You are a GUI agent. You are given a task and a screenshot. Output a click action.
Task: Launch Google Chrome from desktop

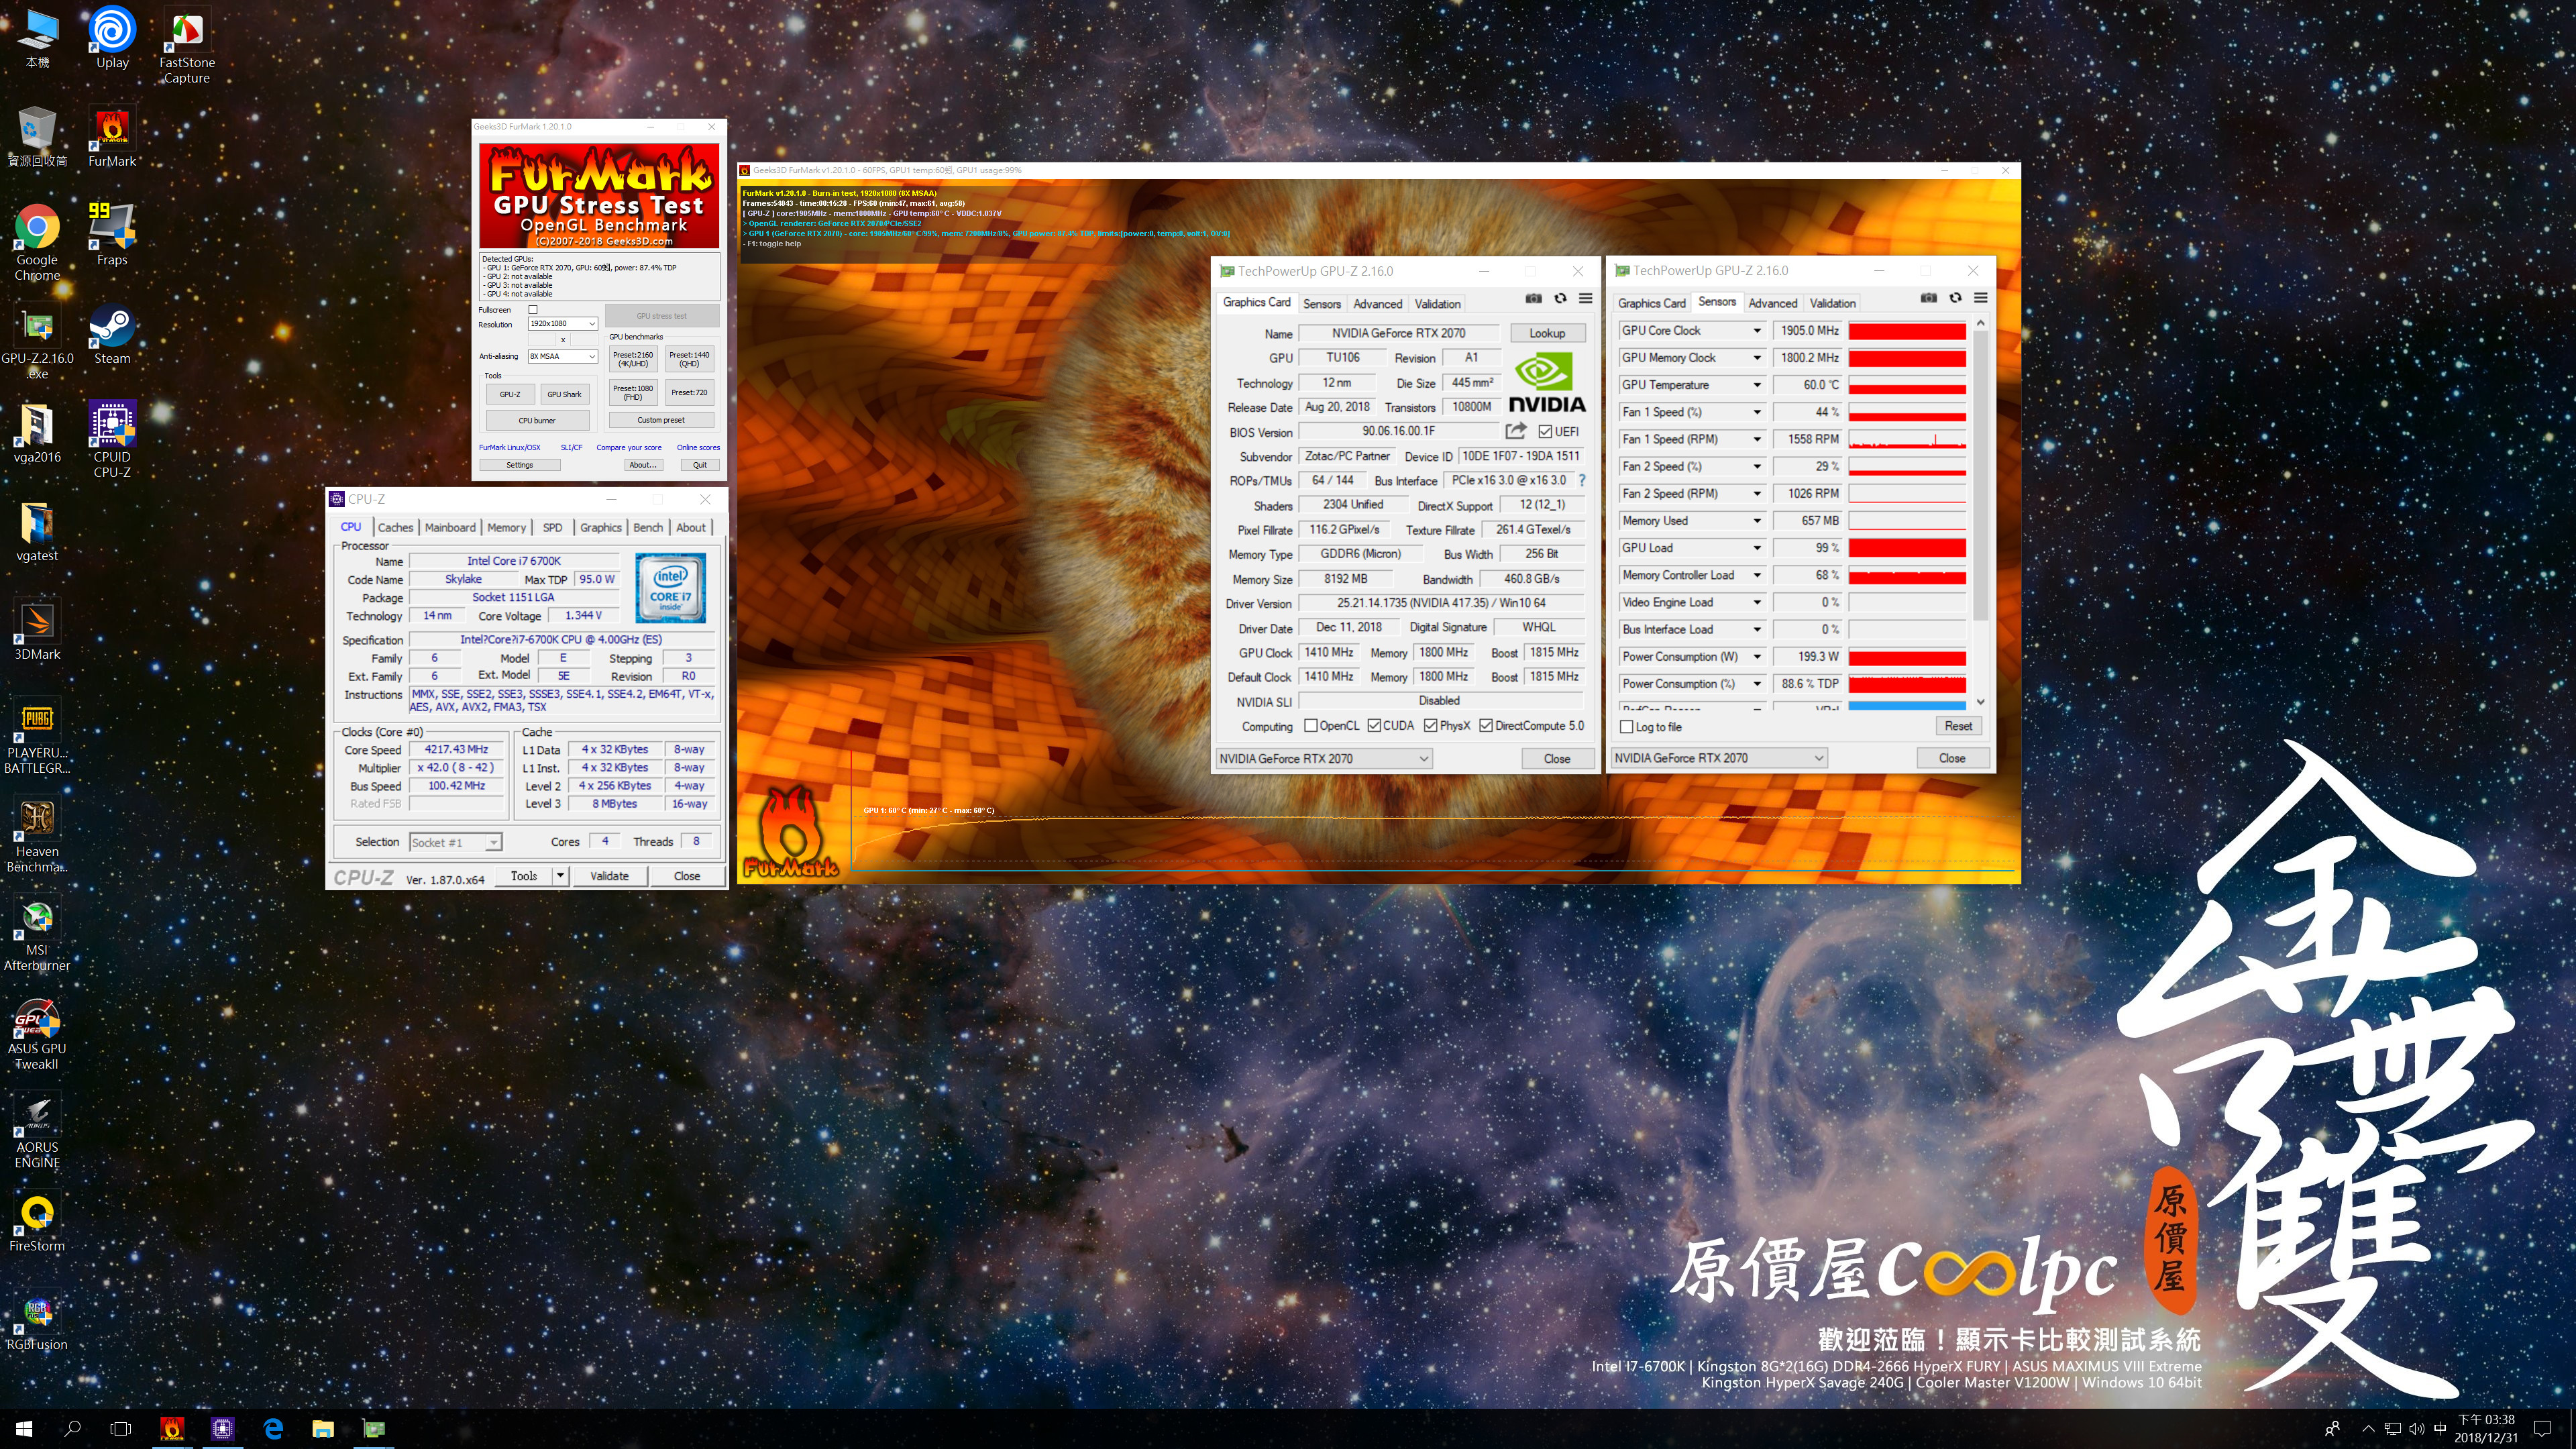tap(37, 243)
